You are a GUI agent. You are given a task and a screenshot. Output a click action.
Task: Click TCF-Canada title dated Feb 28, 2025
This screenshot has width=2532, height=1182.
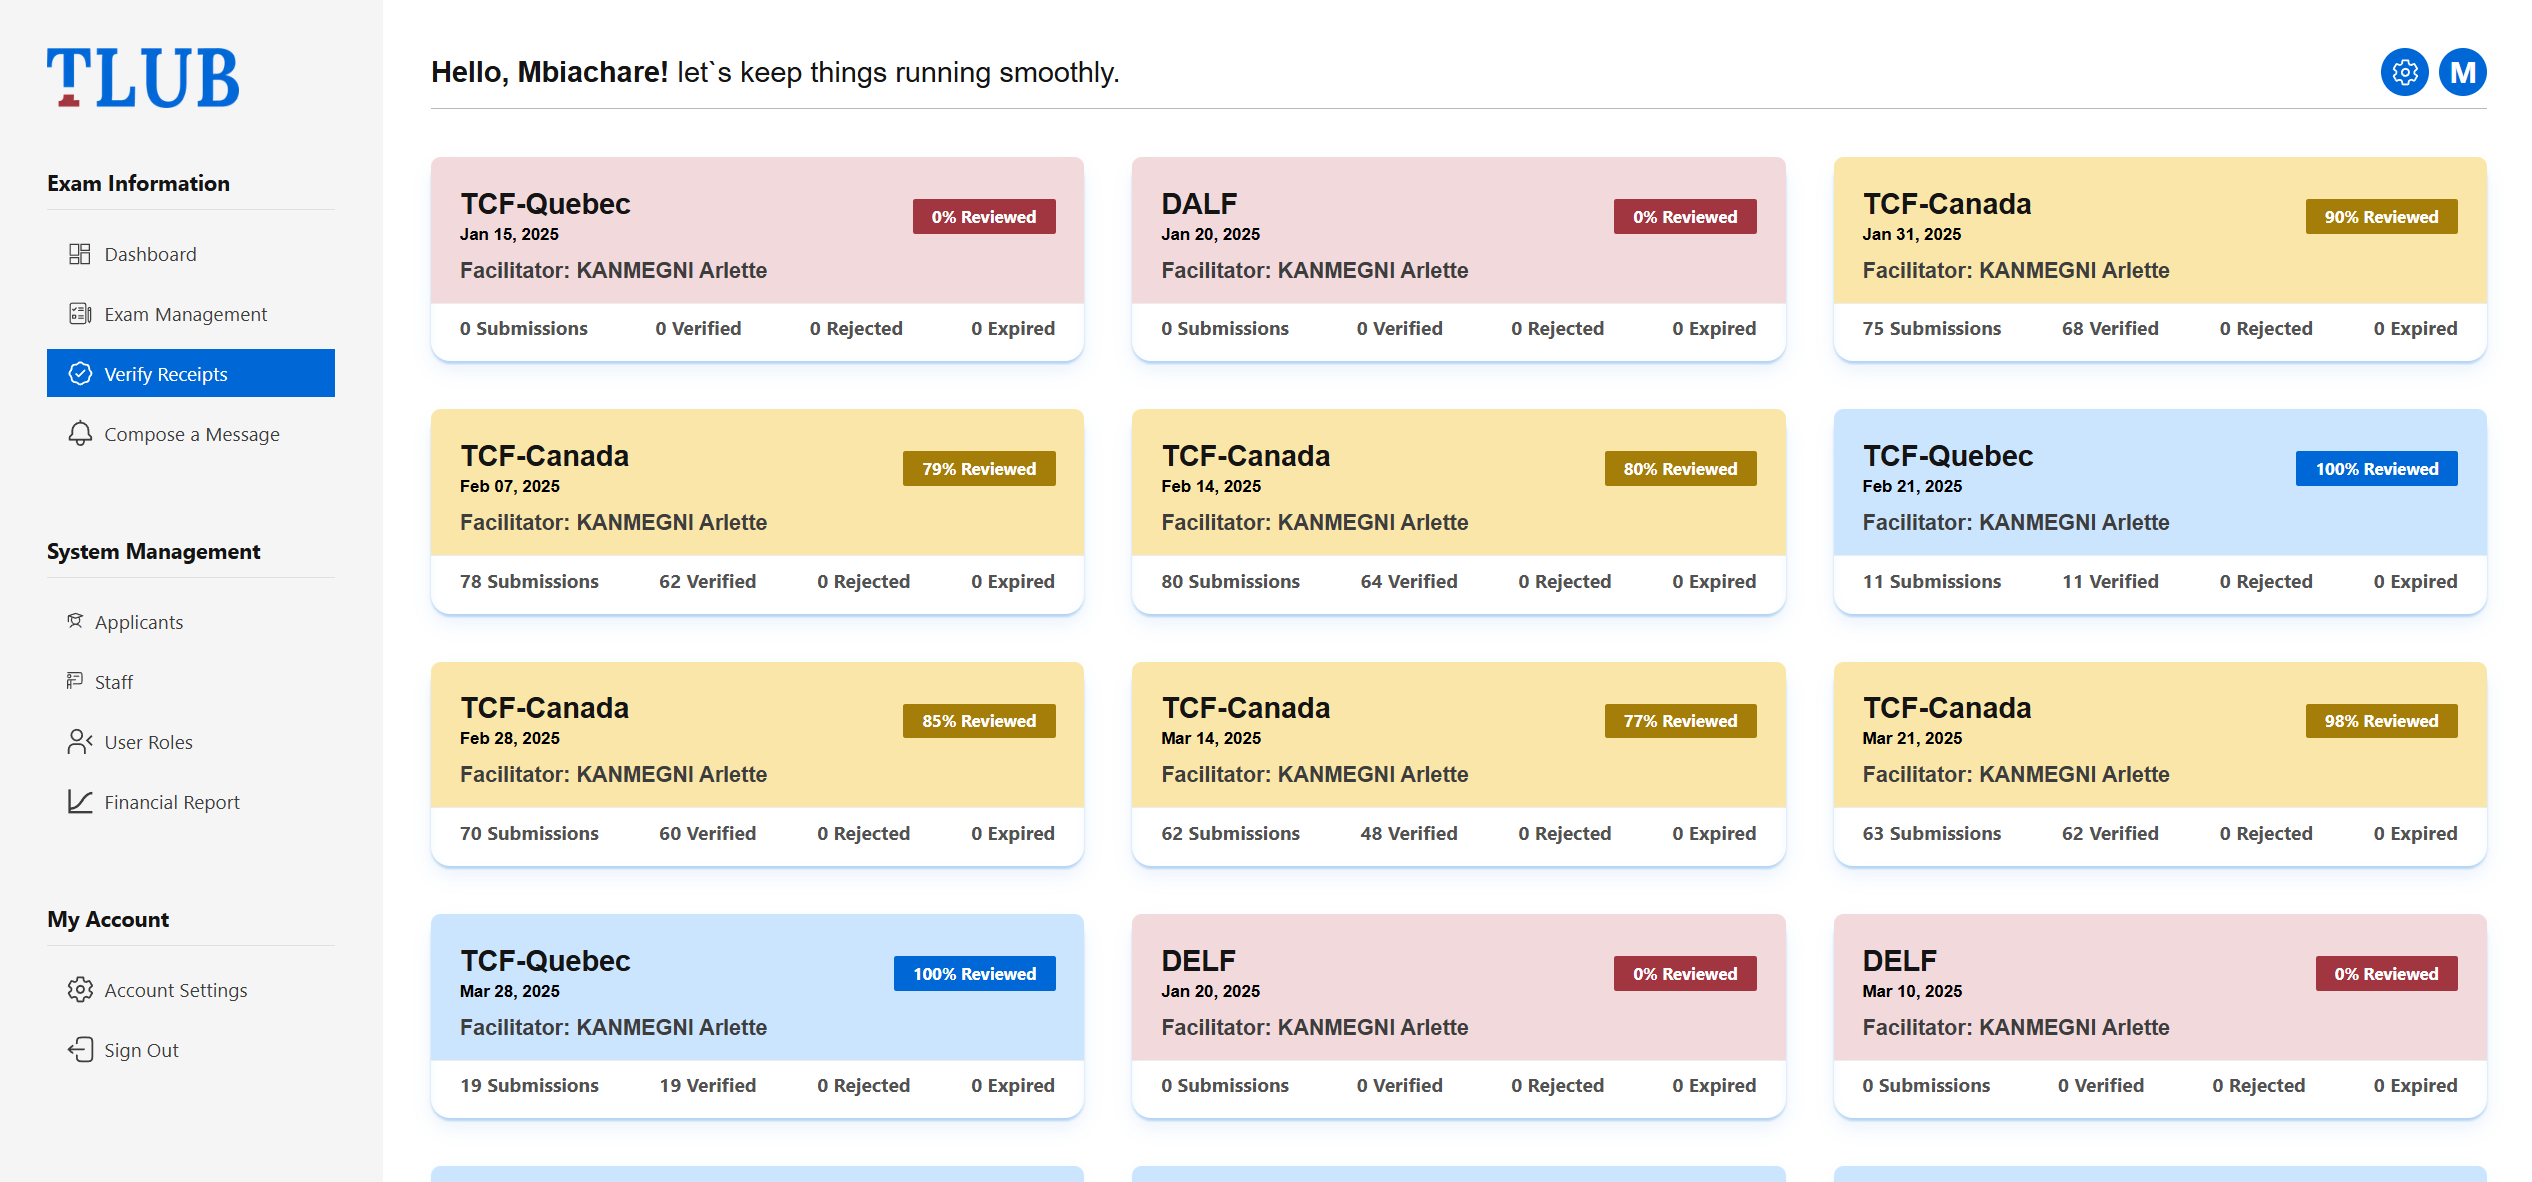(544, 708)
